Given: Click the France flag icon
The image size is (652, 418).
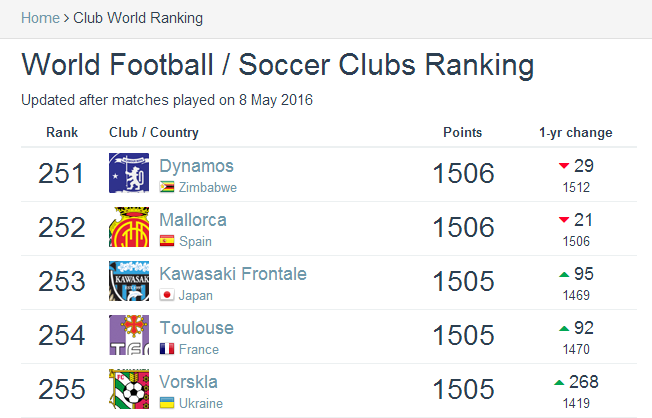Looking at the screenshot, I should [167, 349].
